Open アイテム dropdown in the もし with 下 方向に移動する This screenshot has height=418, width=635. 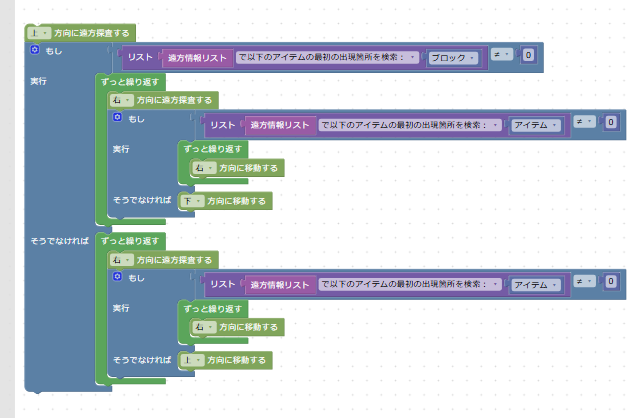[x=536, y=125]
